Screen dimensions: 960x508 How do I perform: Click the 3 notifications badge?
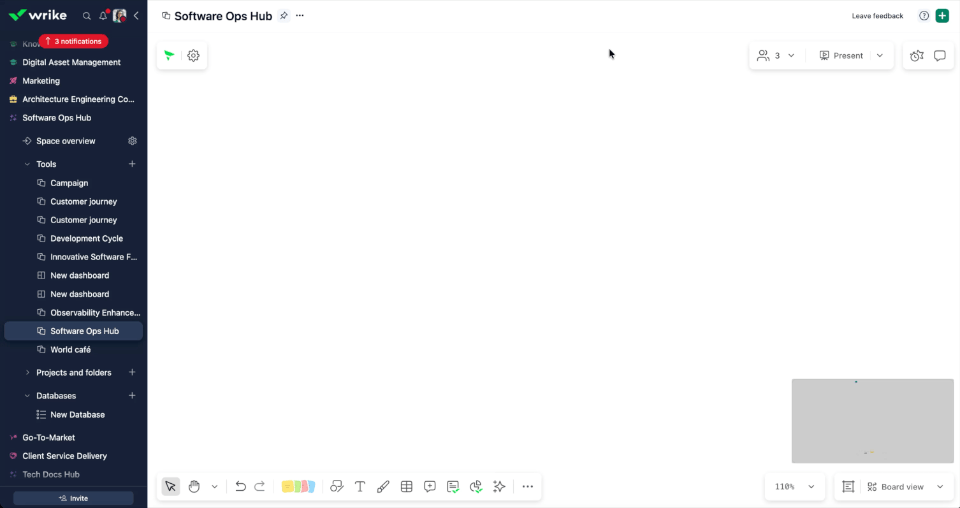pyautogui.click(x=73, y=41)
